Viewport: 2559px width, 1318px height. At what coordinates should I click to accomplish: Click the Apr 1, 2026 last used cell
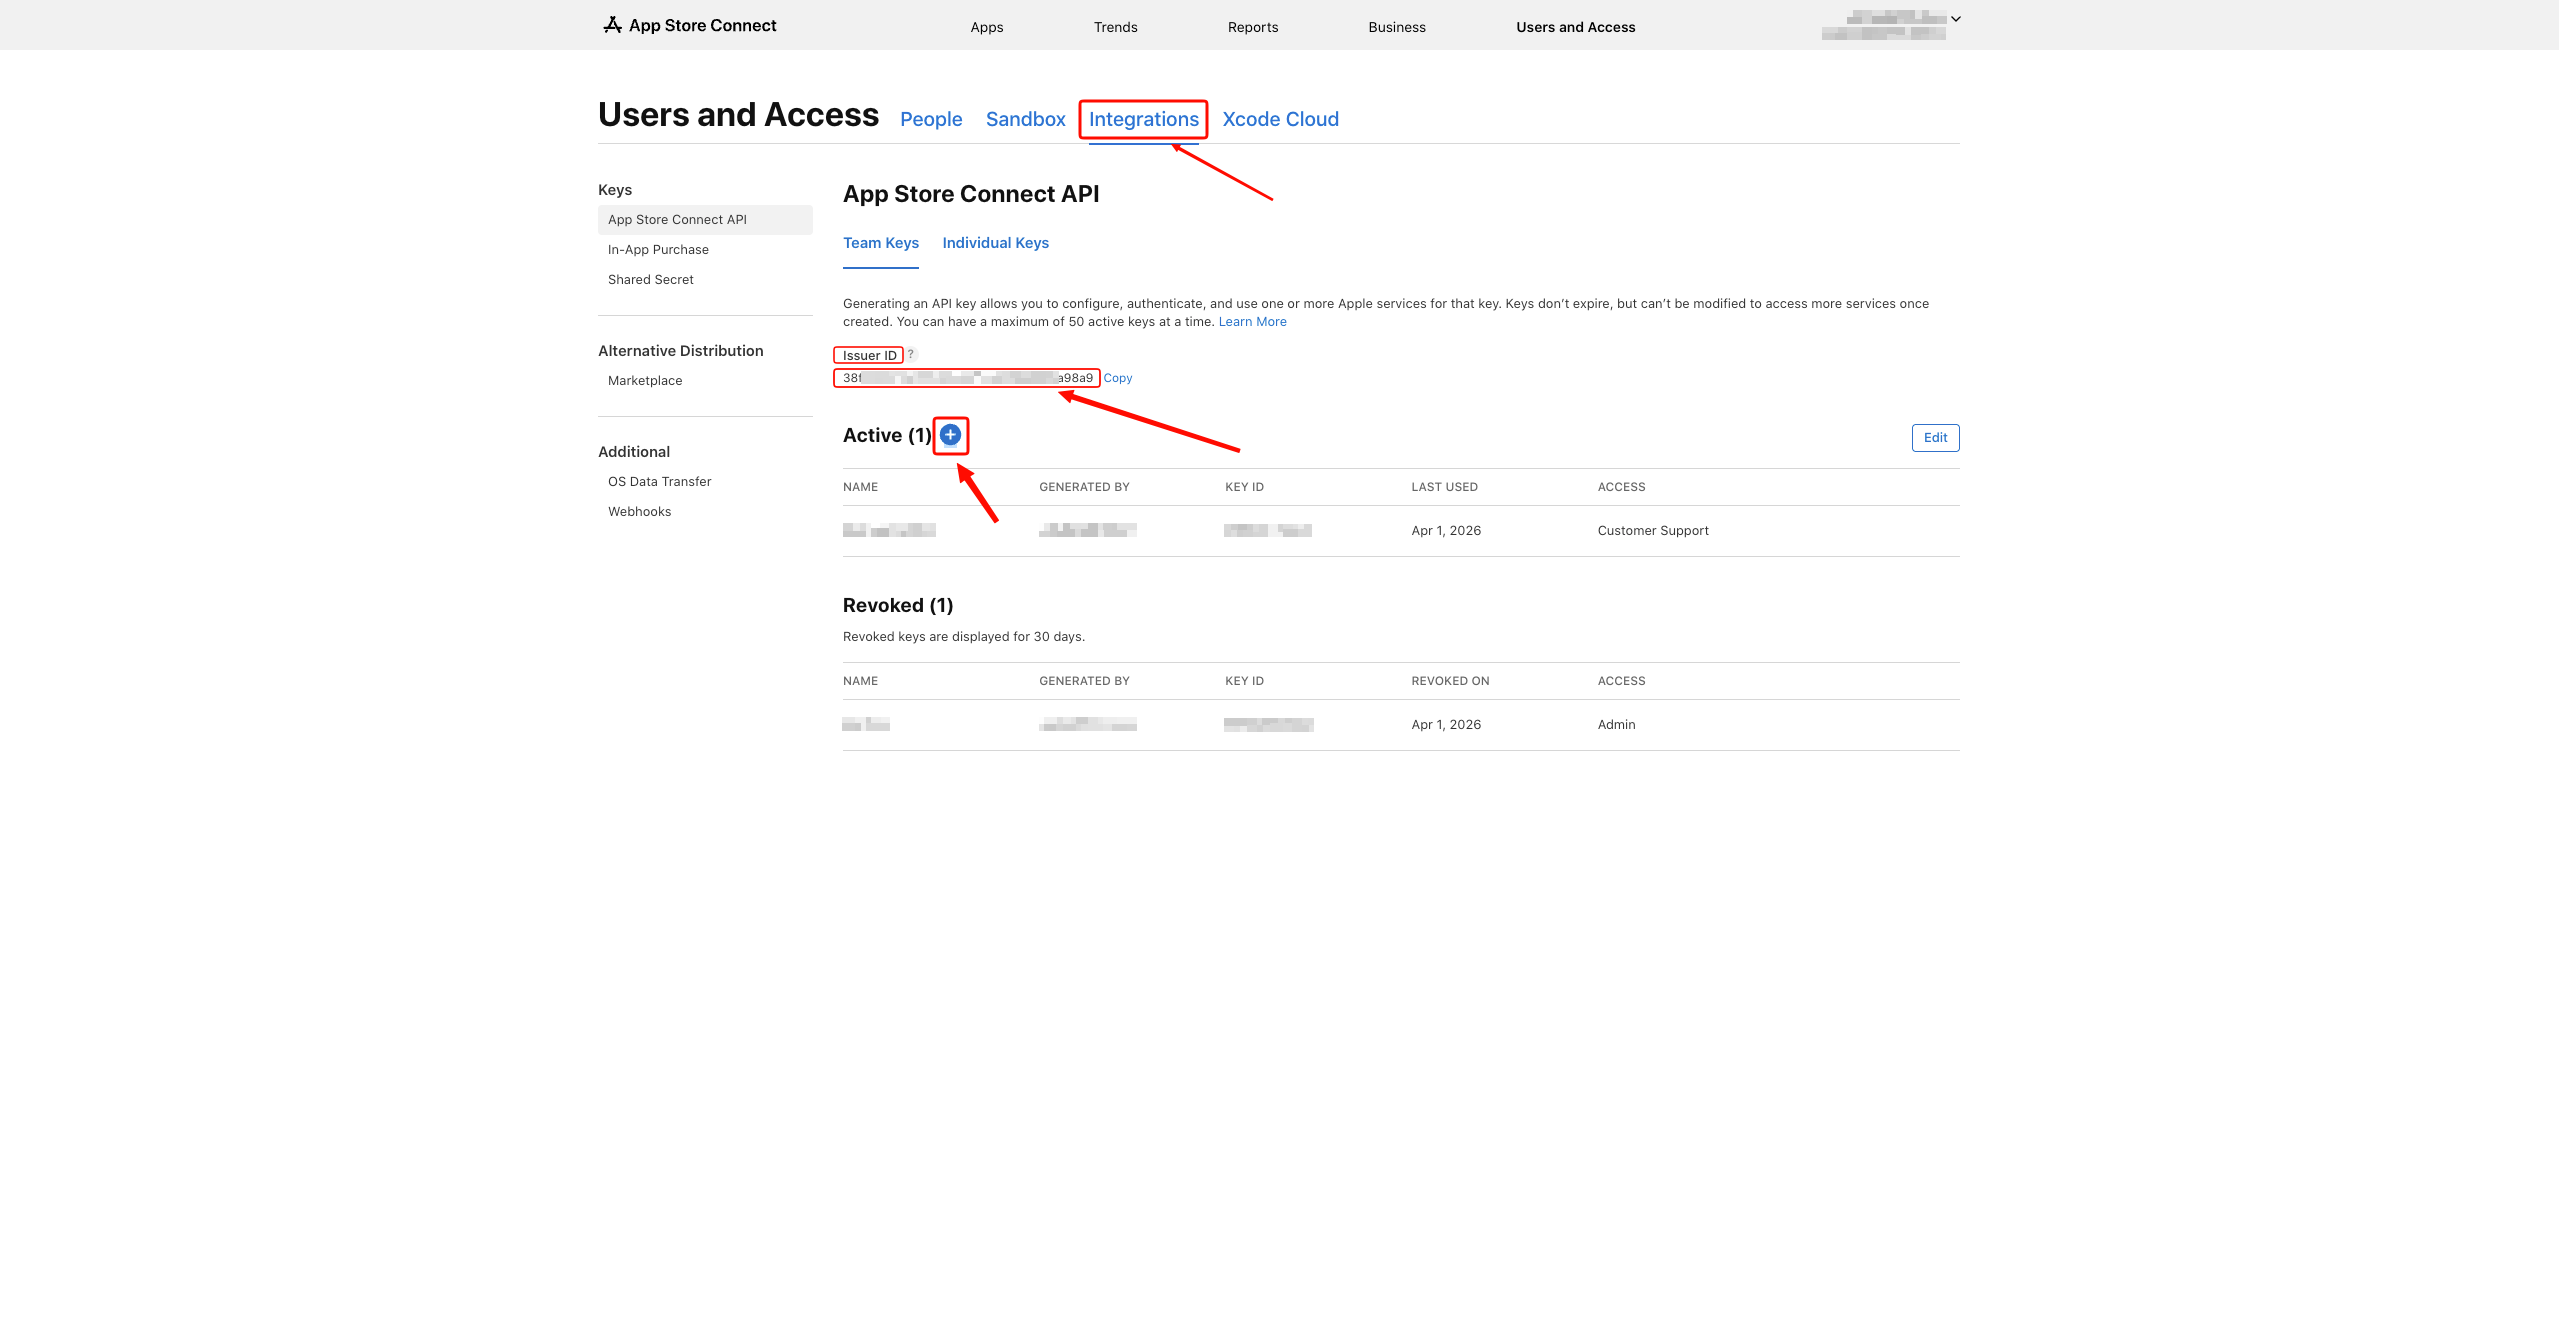[x=1445, y=531]
